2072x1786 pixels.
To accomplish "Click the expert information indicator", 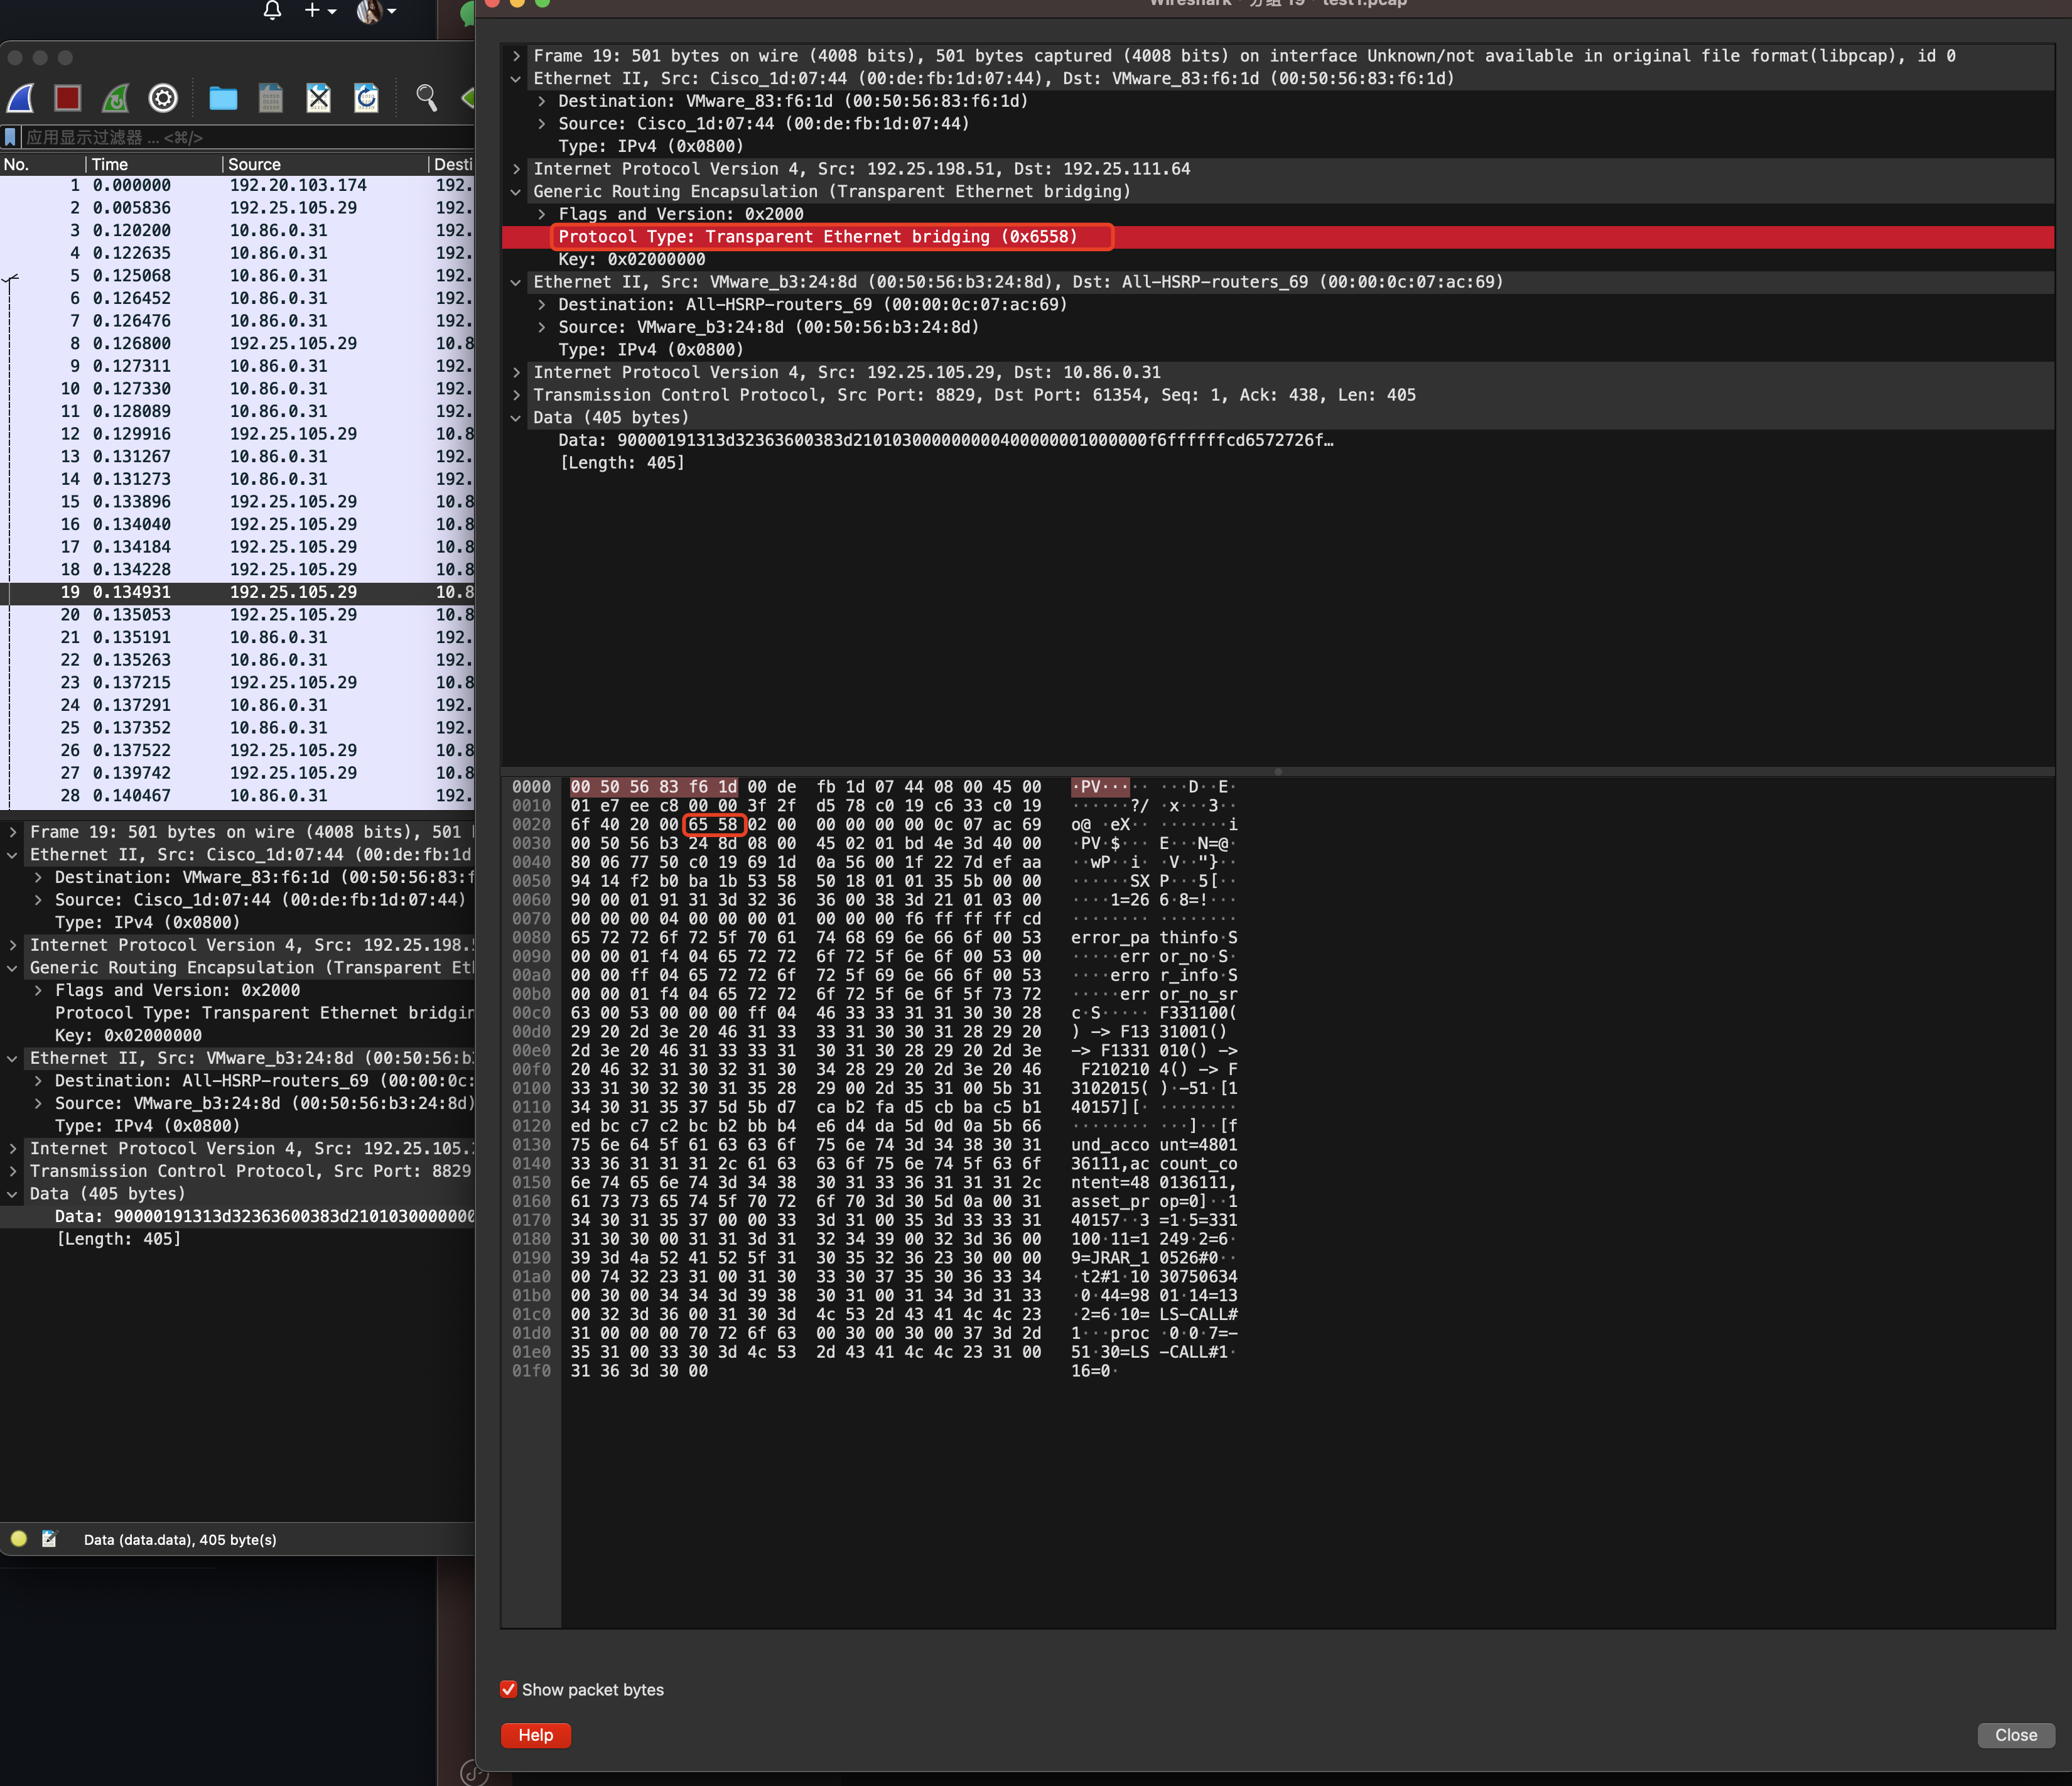I will click(x=18, y=1540).
